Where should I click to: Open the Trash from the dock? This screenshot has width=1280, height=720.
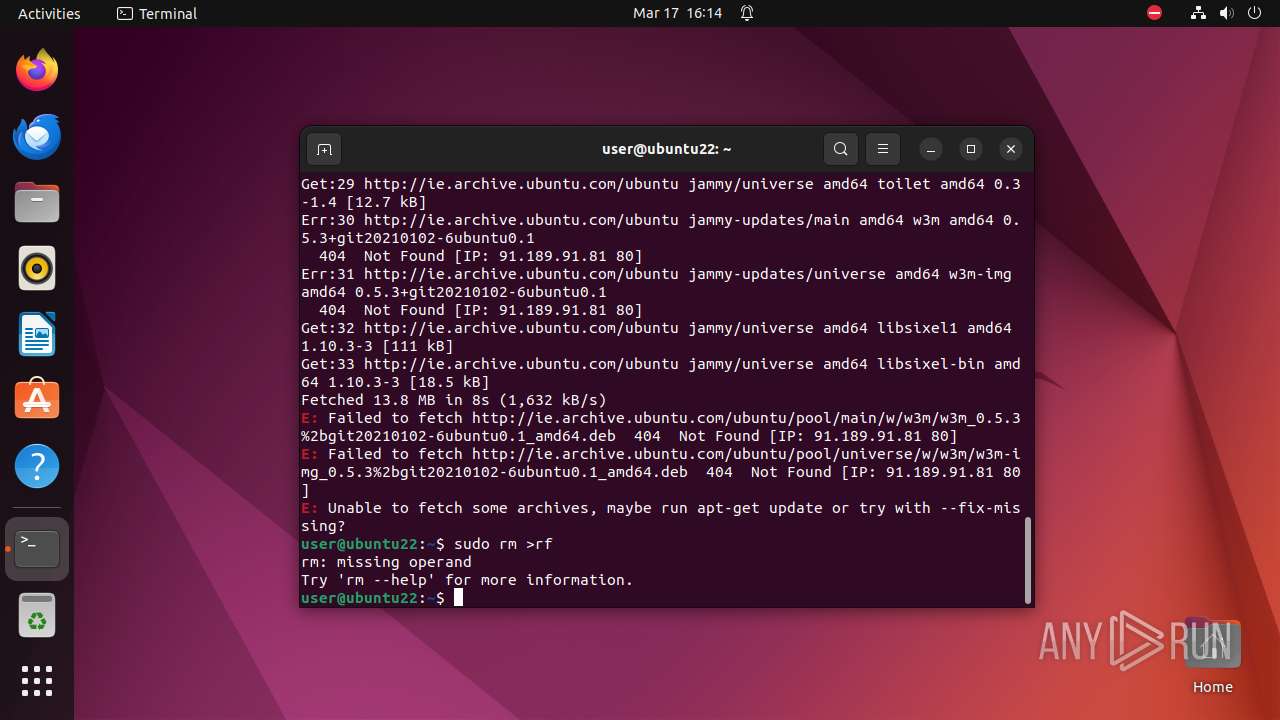37,615
